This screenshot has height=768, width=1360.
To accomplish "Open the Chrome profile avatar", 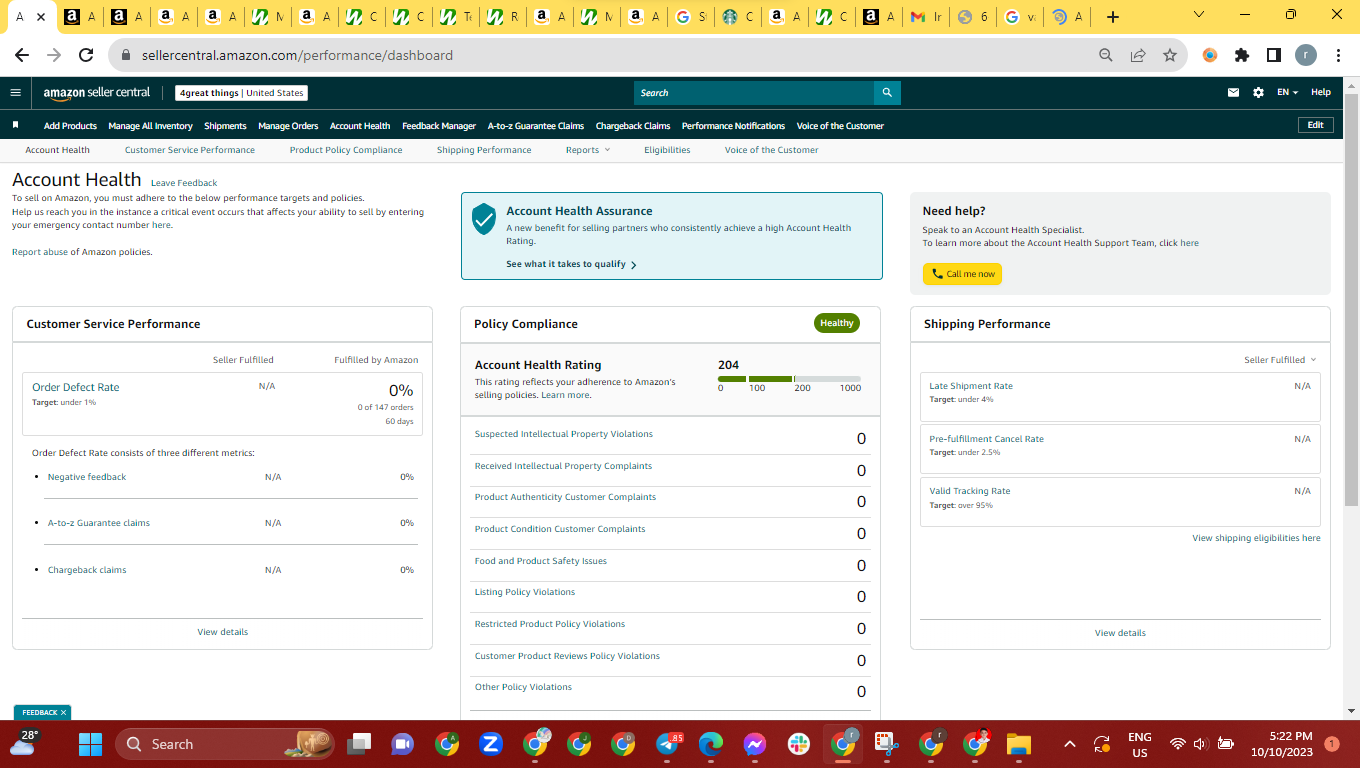I will 1306,56.
